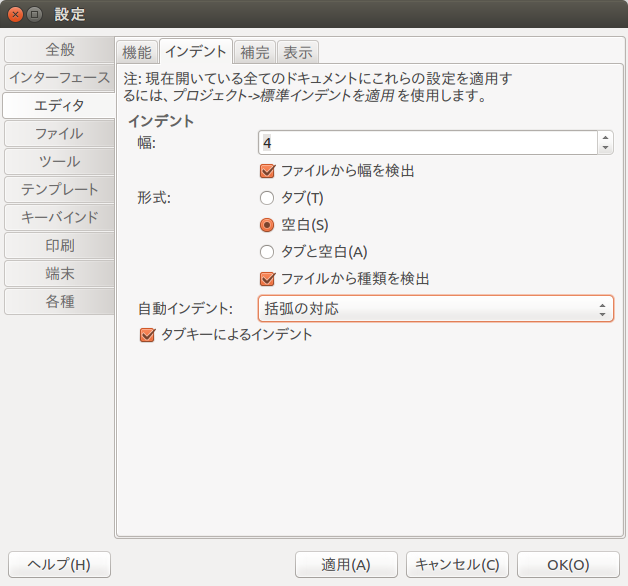This screenshot has width=628, height=586.
Task: Switch to the インデント tab
Action: click(196, 51)
